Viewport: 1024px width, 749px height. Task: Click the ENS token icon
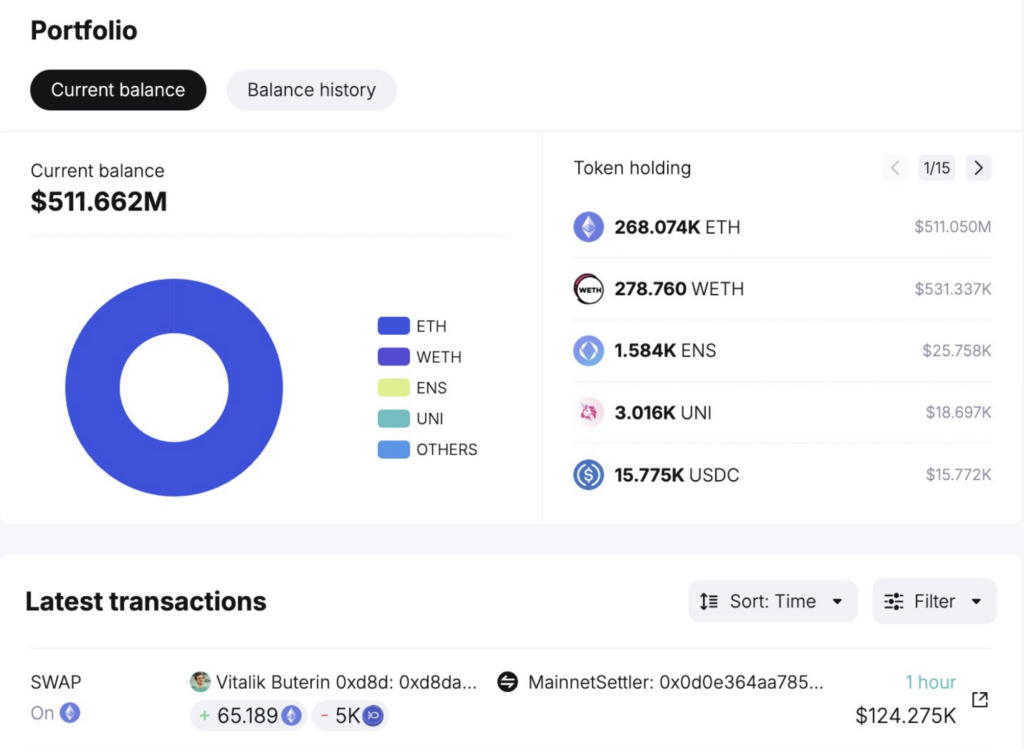pyautogui.click(x=588, y=351)
